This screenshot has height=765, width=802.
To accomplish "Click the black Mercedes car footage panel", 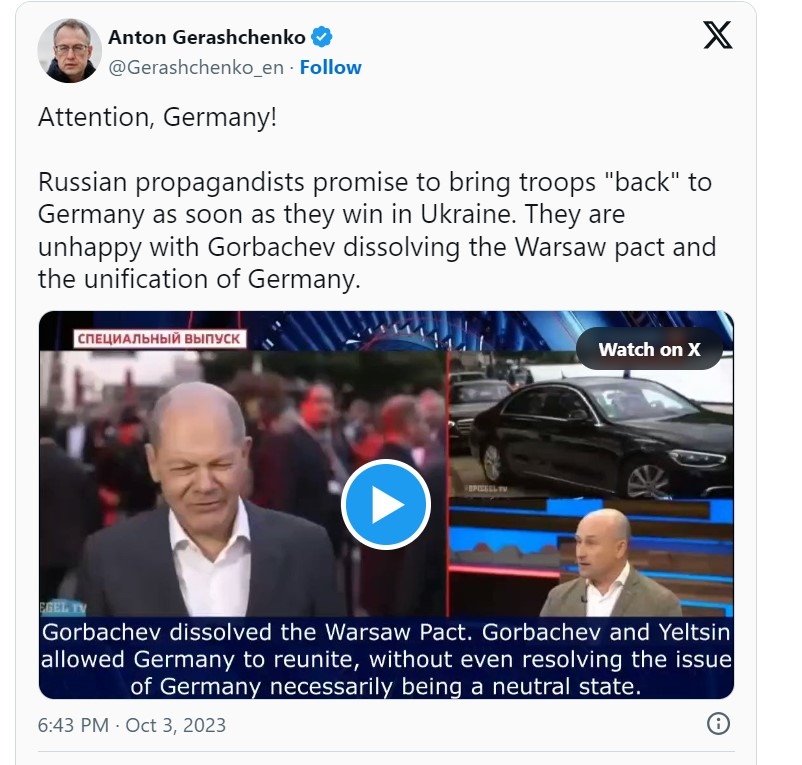I will 591,424.
